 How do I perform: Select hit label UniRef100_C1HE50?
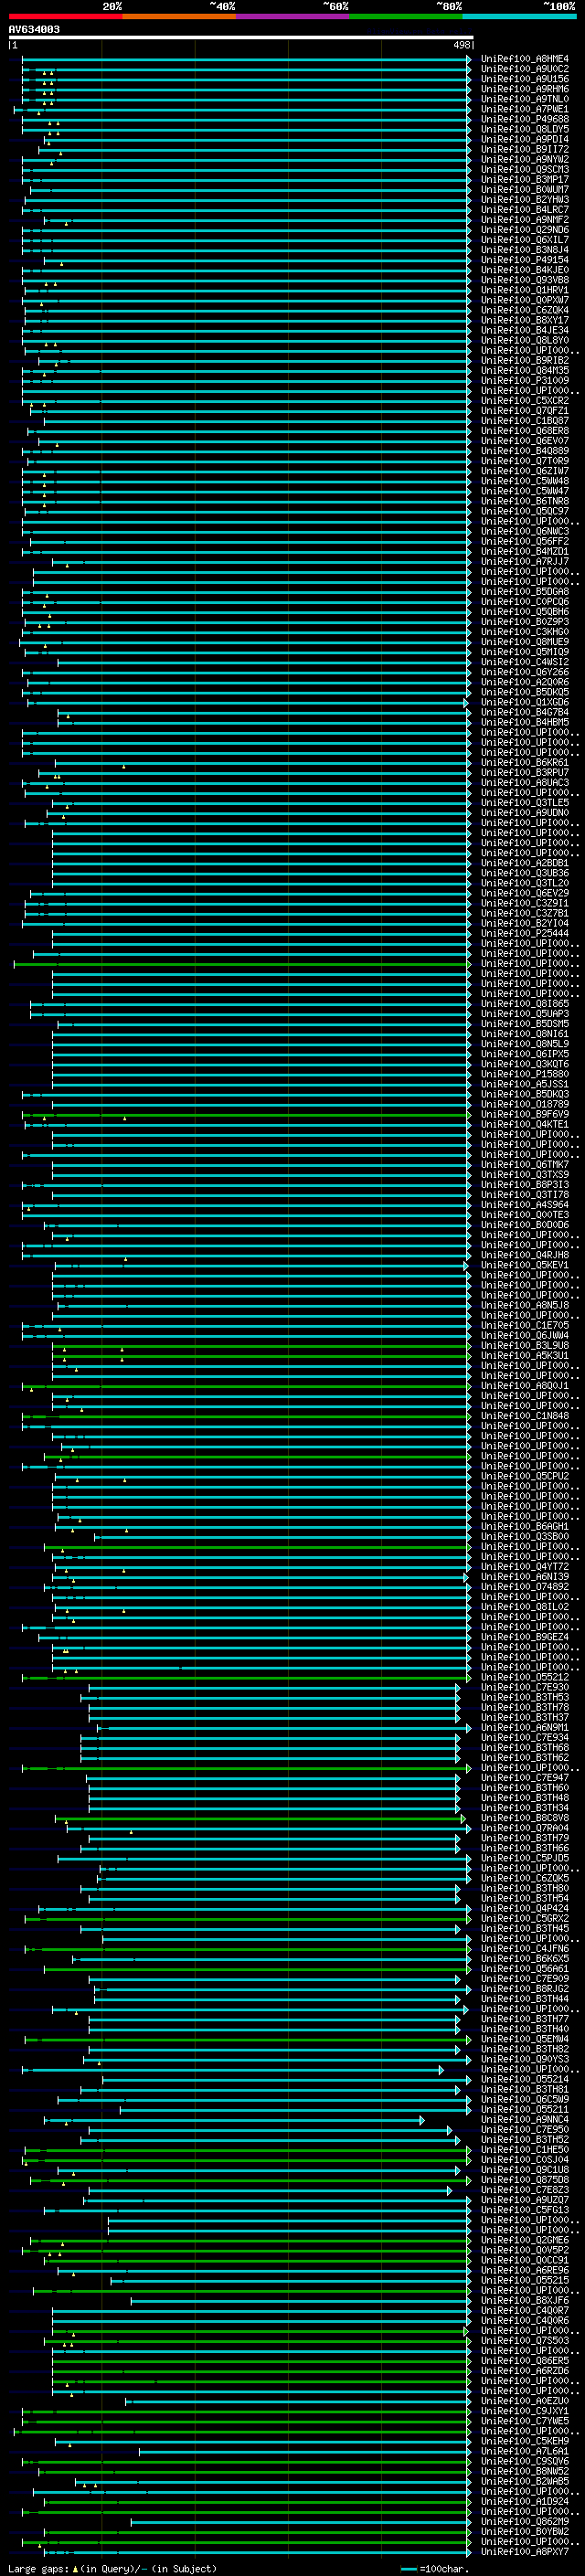click(x=525, y=2149)
